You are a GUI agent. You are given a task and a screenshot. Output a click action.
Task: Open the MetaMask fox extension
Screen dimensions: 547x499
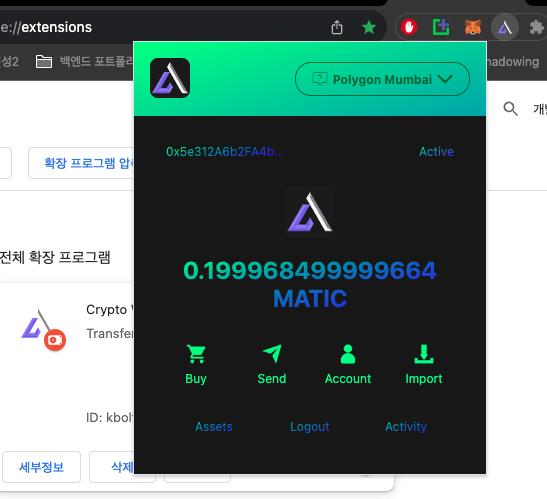click(473, 27)
